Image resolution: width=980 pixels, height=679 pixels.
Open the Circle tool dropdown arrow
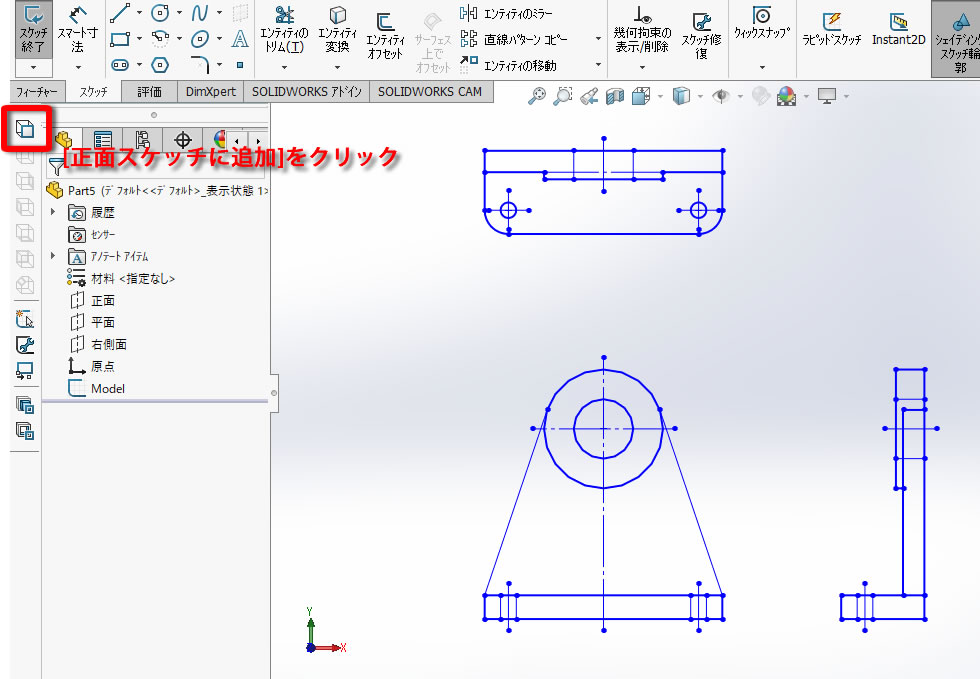pos(179,13)
